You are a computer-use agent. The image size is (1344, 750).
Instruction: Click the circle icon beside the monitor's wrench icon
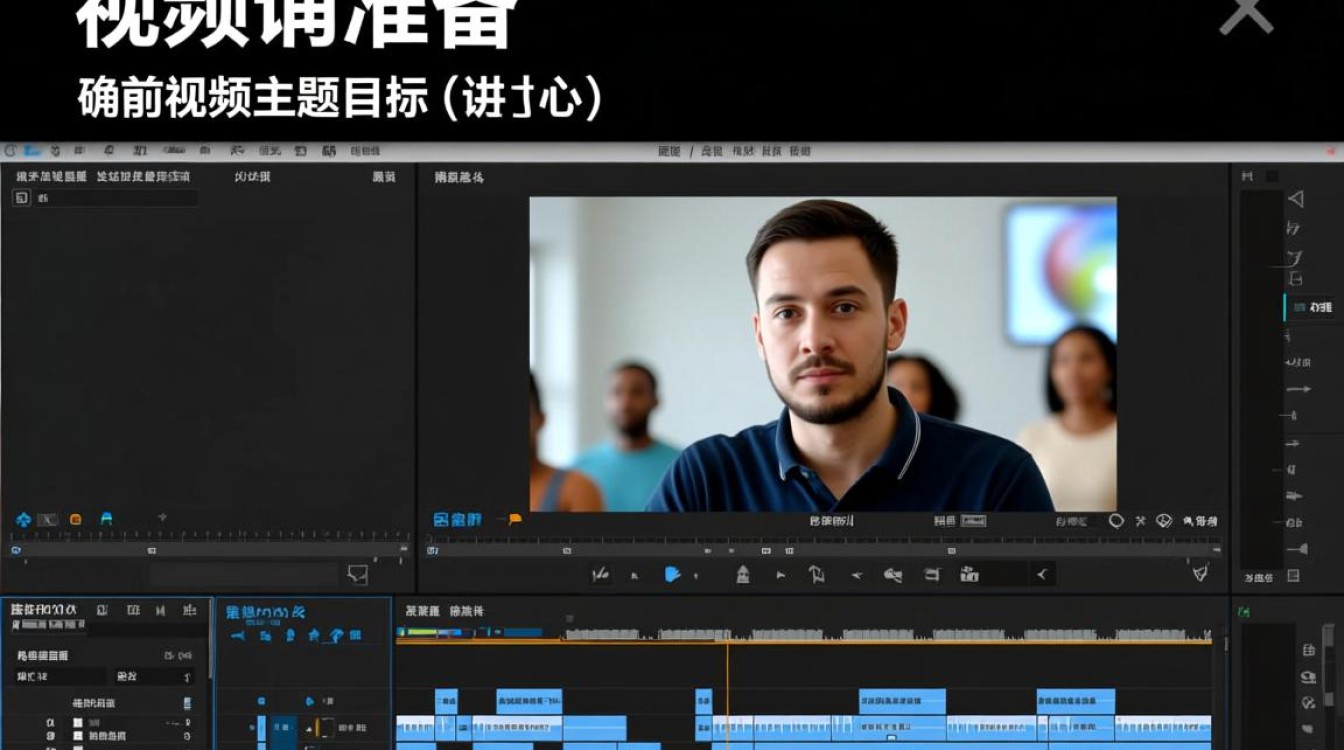point(1116,521)
